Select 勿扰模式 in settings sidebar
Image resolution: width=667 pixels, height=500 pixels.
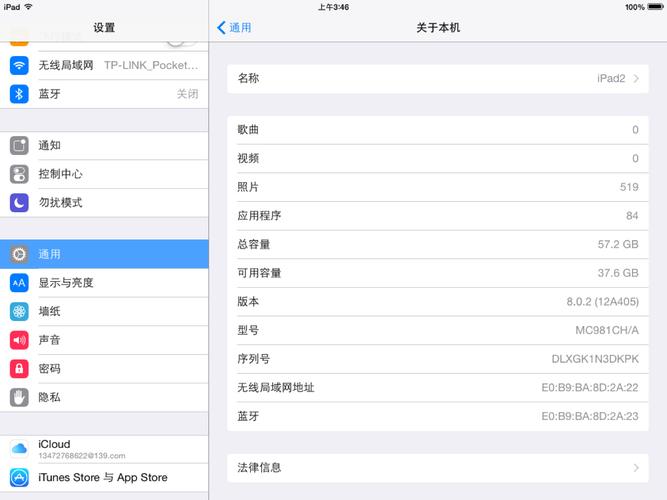[104, 203]
